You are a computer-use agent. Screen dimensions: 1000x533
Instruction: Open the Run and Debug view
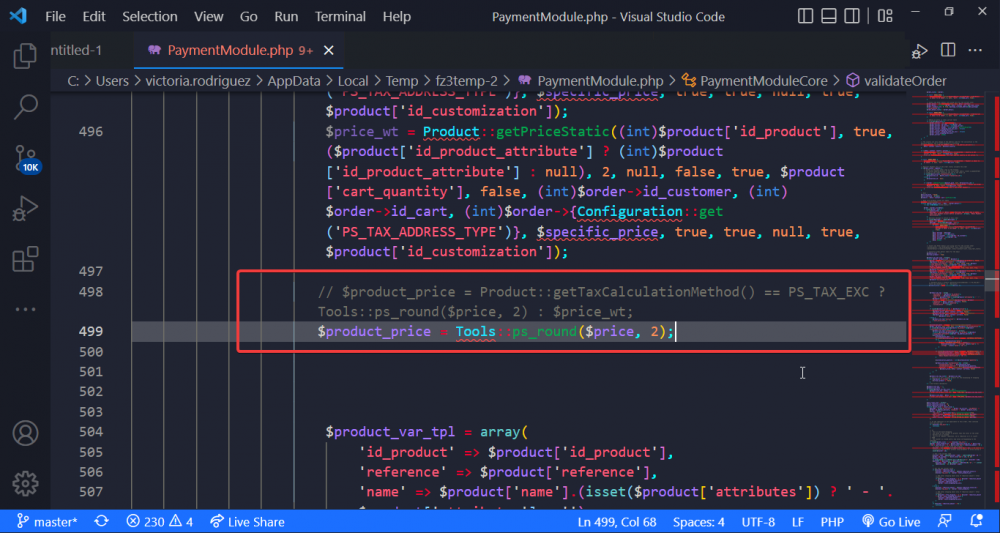(26, 210)
